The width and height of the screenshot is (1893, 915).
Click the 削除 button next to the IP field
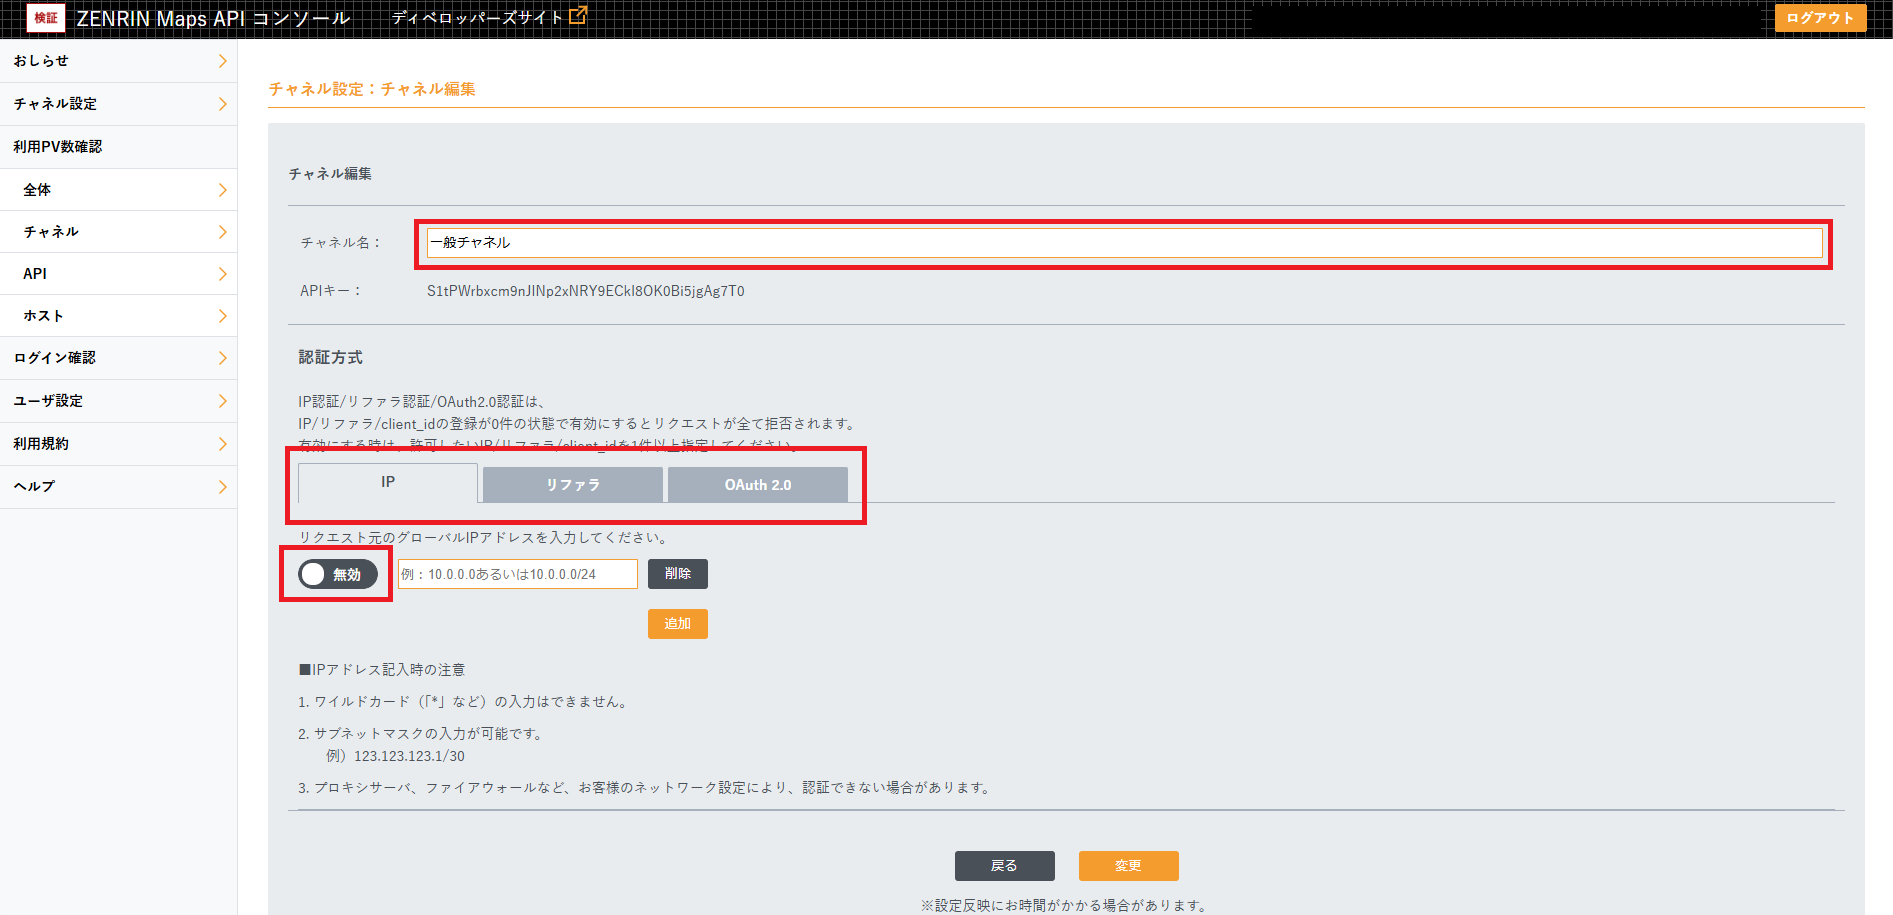[677, 573]
